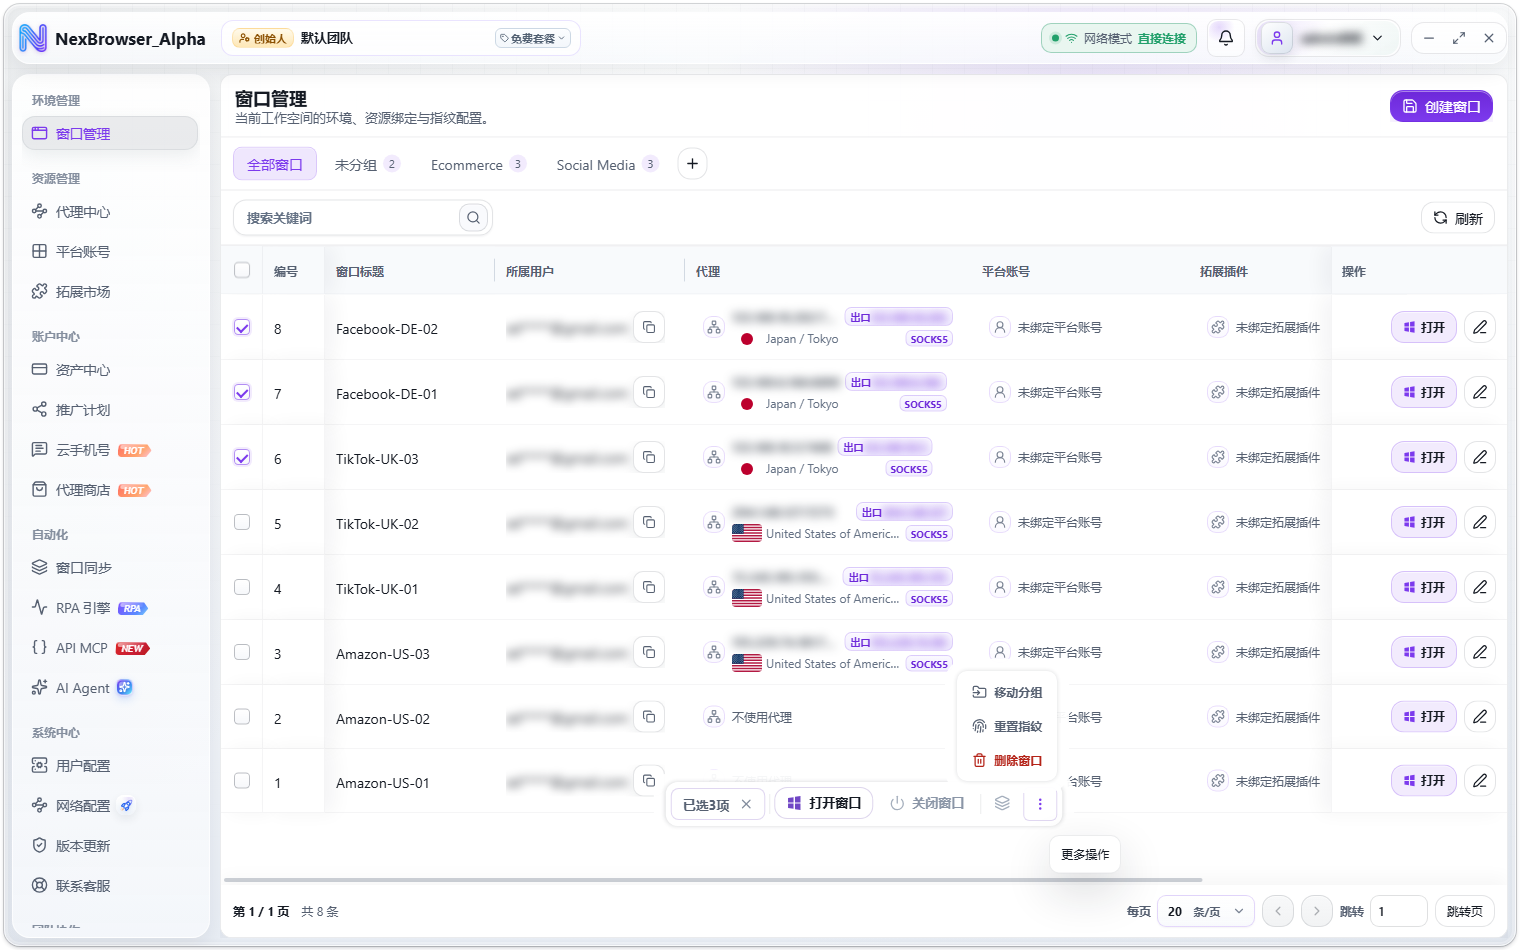Click the extension puzzle icon for TikTok-UK-01
Screen dimensions: 1520x950
coord(1218,587)
